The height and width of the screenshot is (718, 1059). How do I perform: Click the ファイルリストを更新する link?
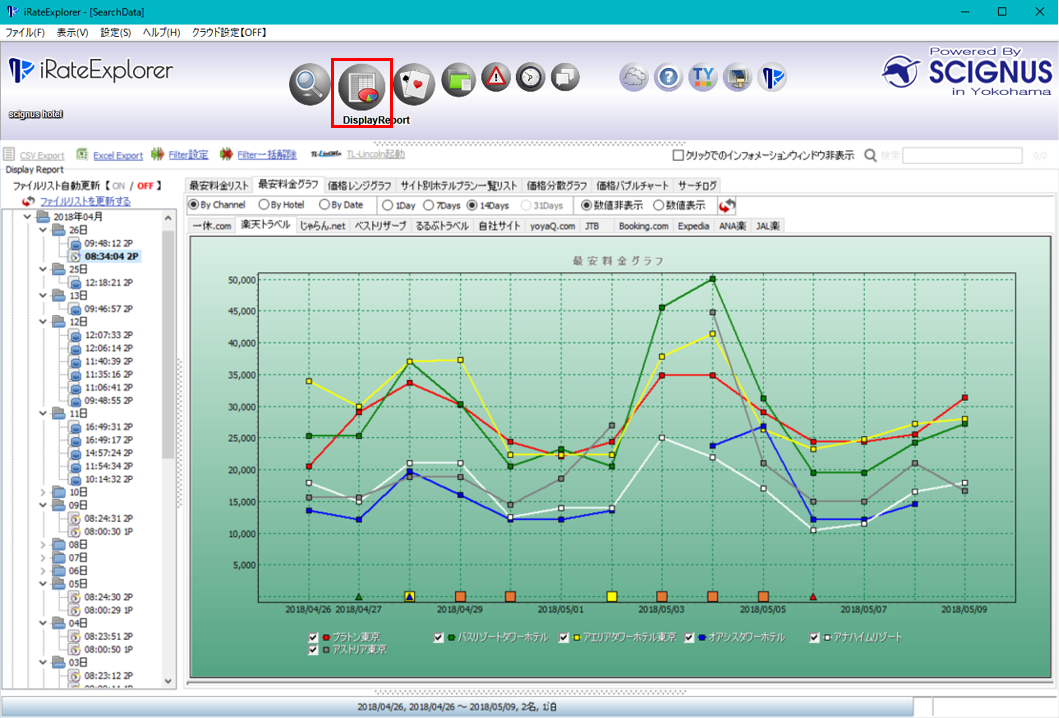[x=85, y=201]
